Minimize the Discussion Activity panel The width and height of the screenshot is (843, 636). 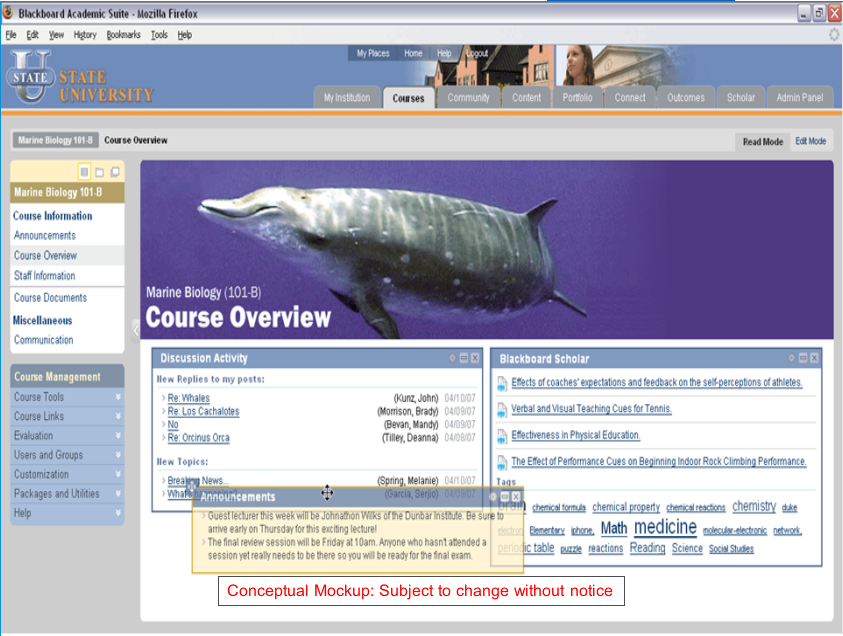463,358
